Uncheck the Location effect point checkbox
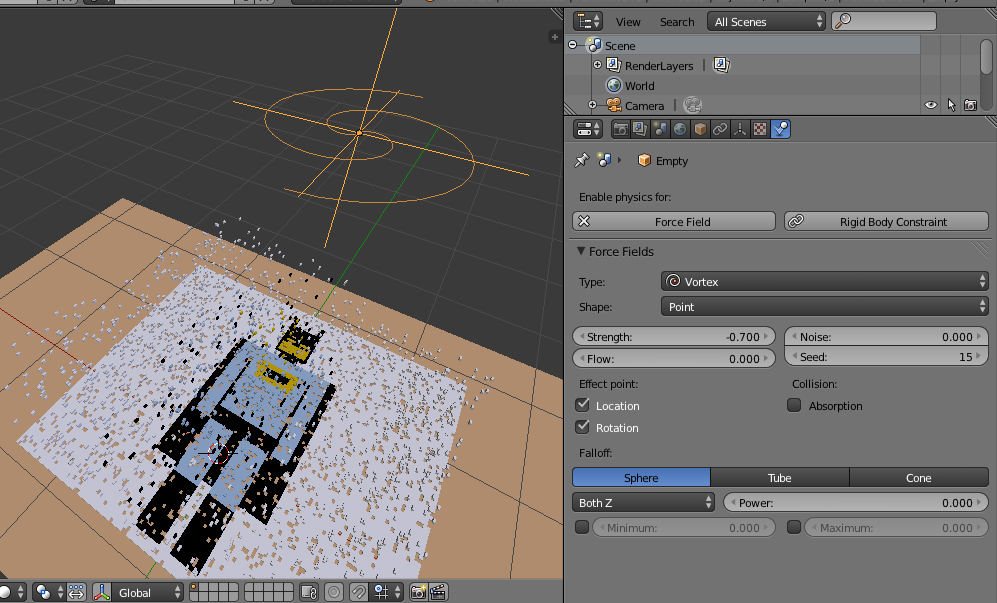997x603 pixels. coord(582,405)
